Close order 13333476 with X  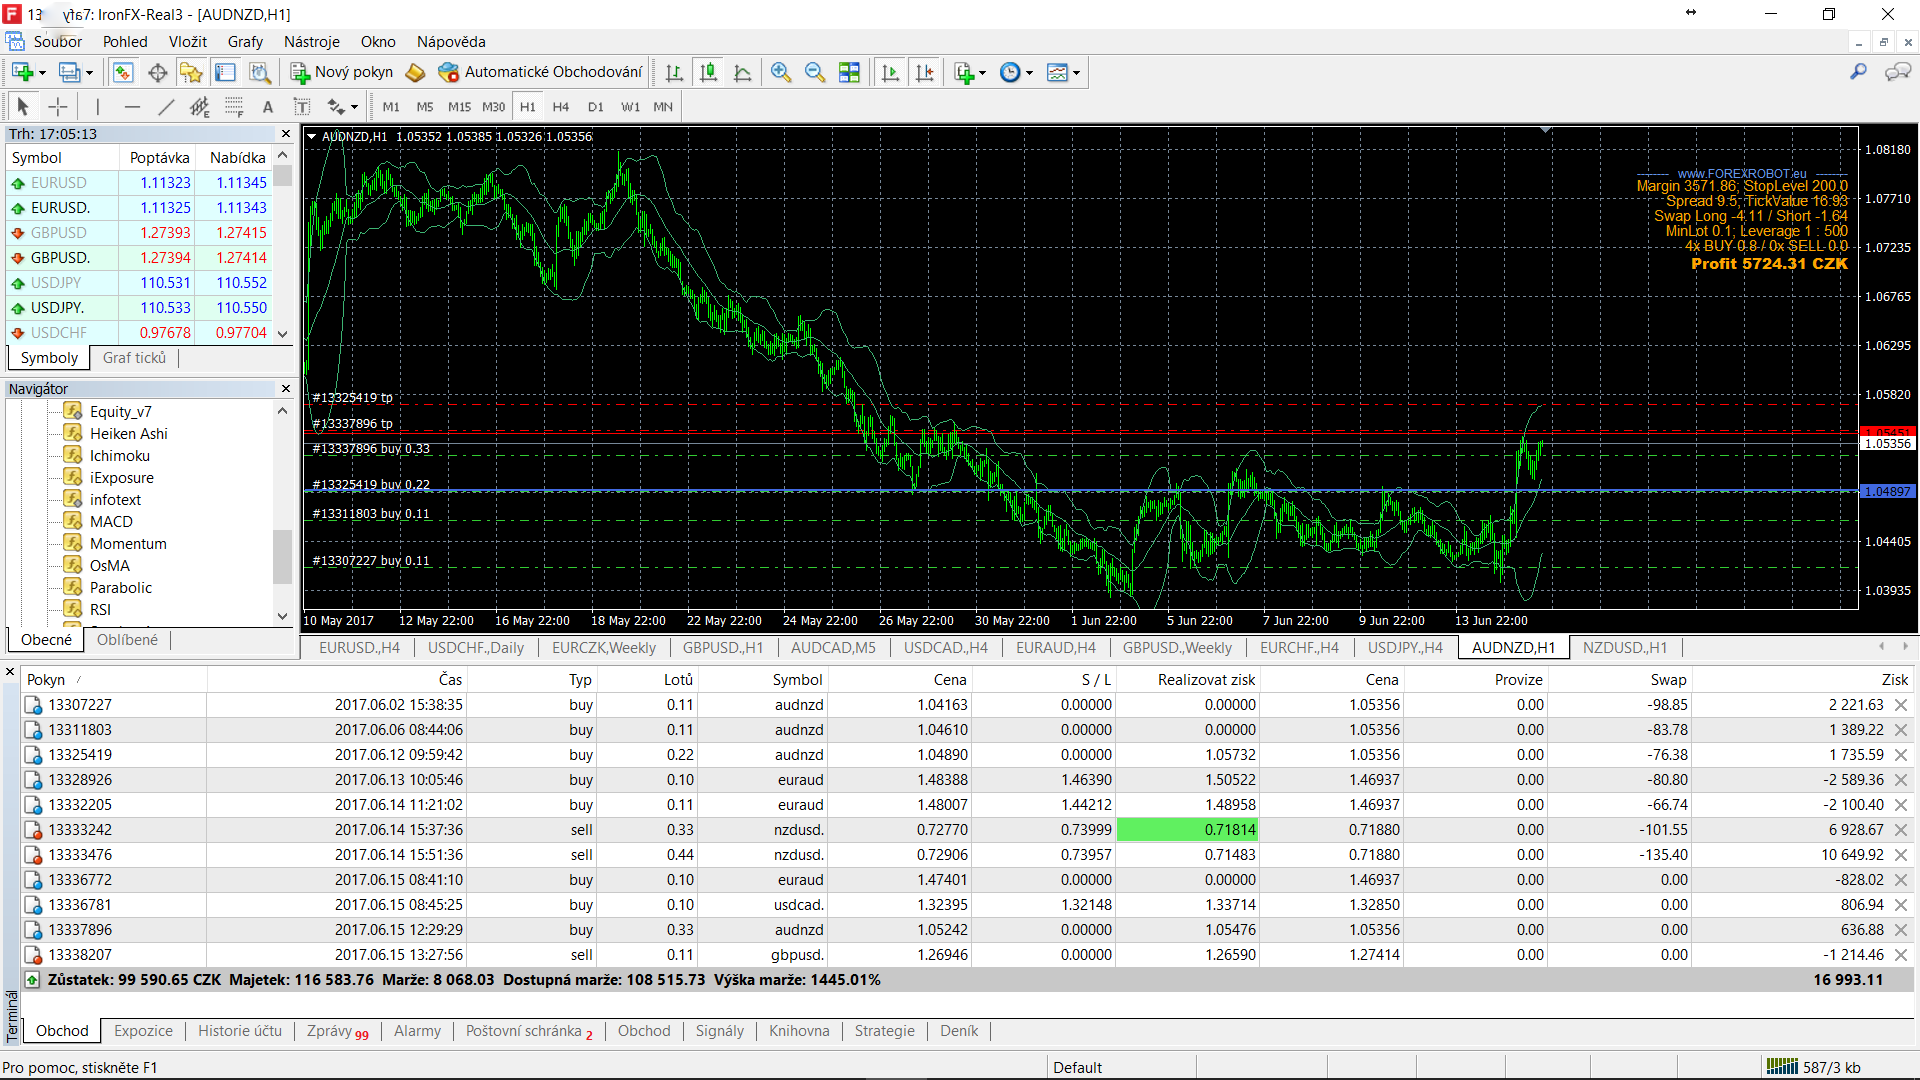[x=1901, y=855]
